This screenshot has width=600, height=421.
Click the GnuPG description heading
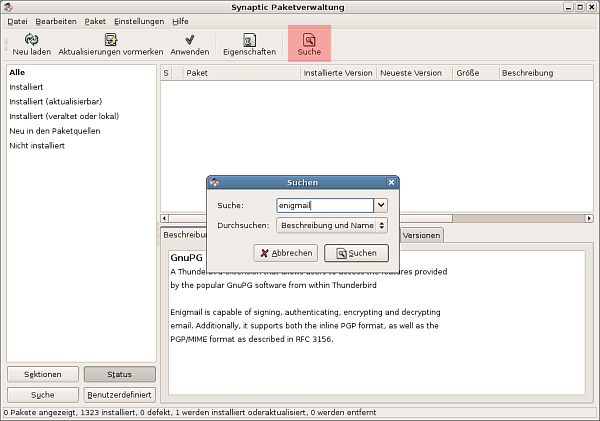pos(186,258)
